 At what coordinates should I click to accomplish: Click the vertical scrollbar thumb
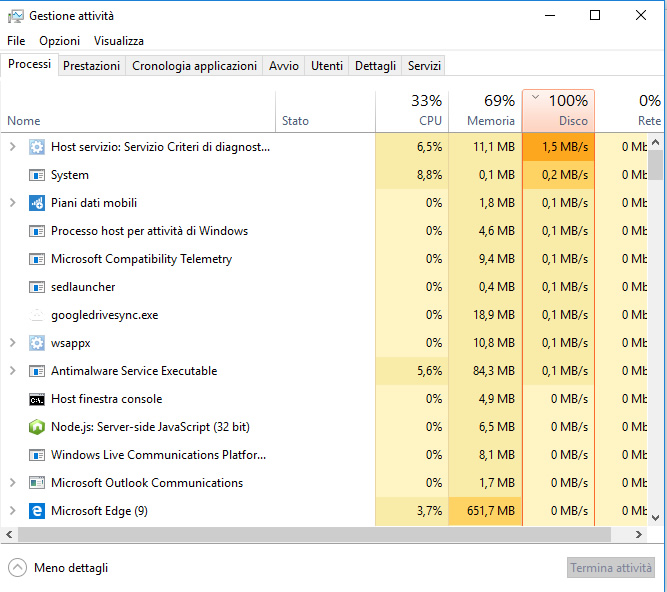tap(656, 165)
